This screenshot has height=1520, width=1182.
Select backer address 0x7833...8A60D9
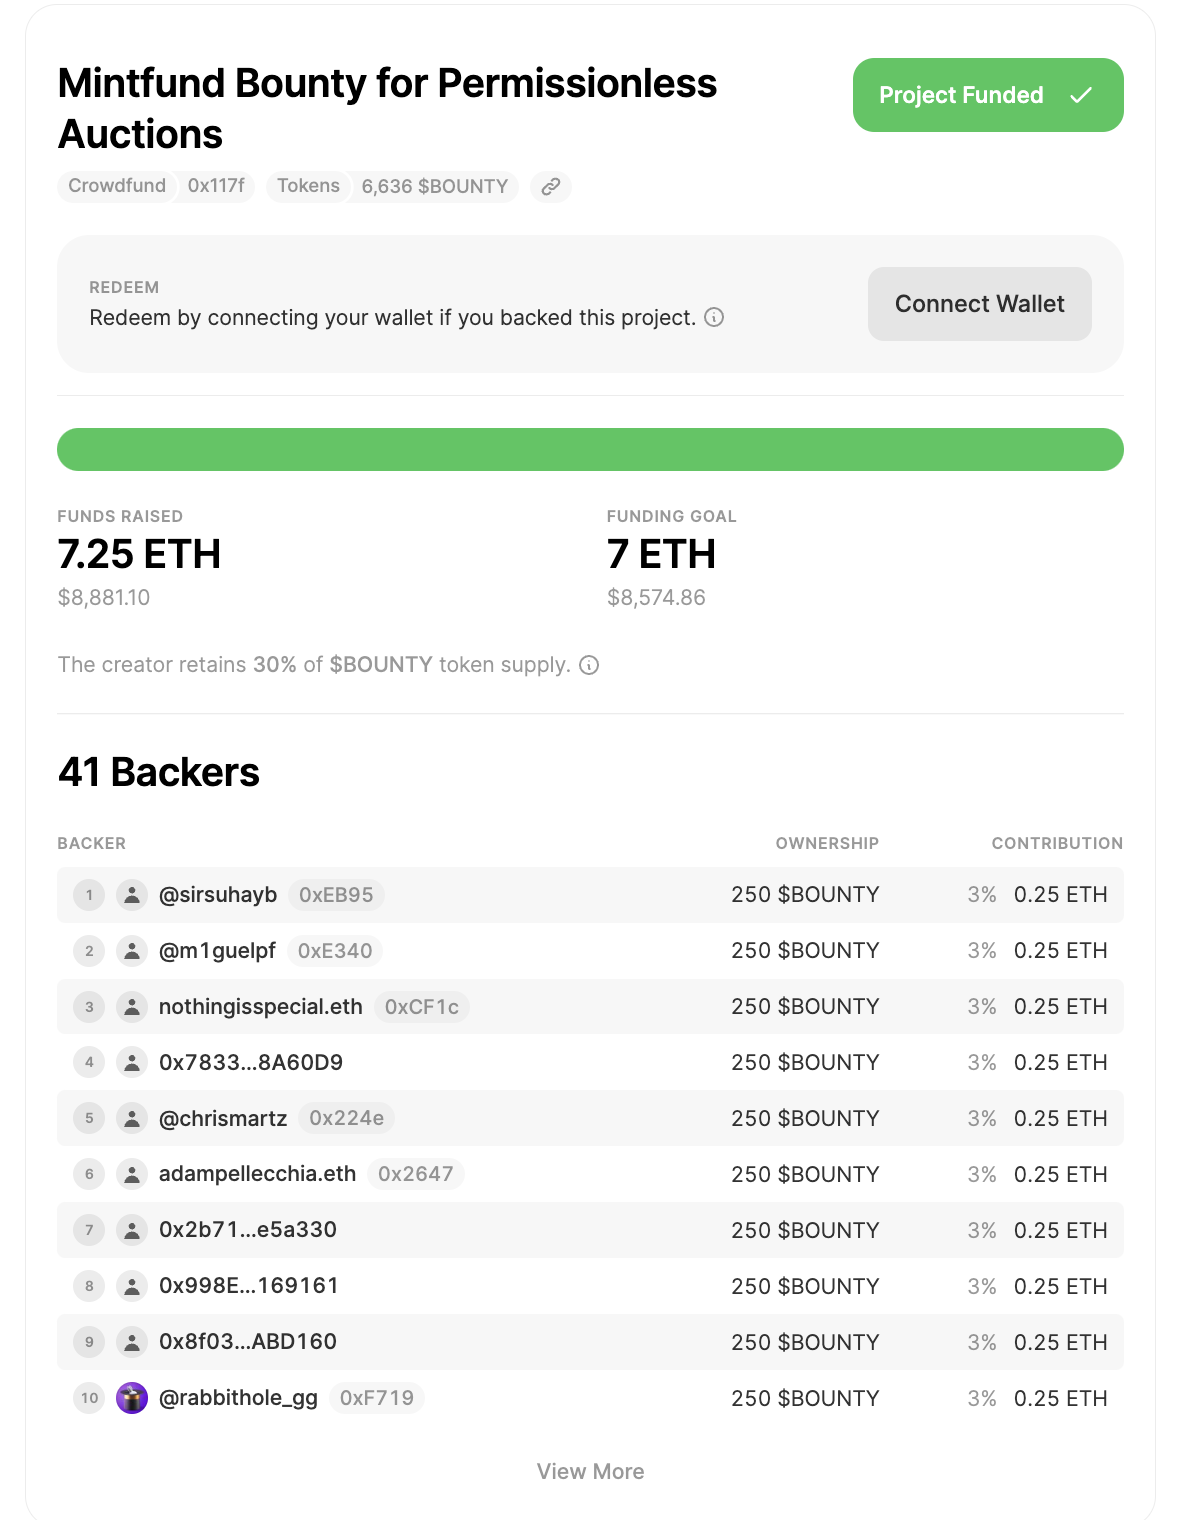click(x=251, y=1062)
